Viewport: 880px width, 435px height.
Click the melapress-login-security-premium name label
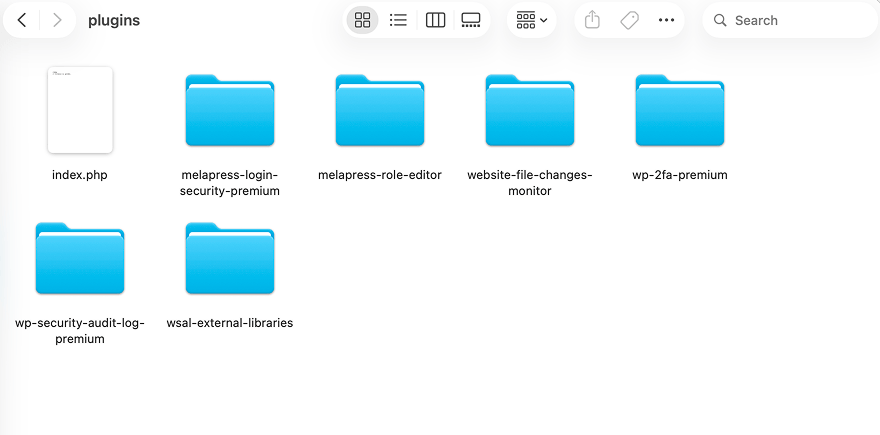coord(230,183)
